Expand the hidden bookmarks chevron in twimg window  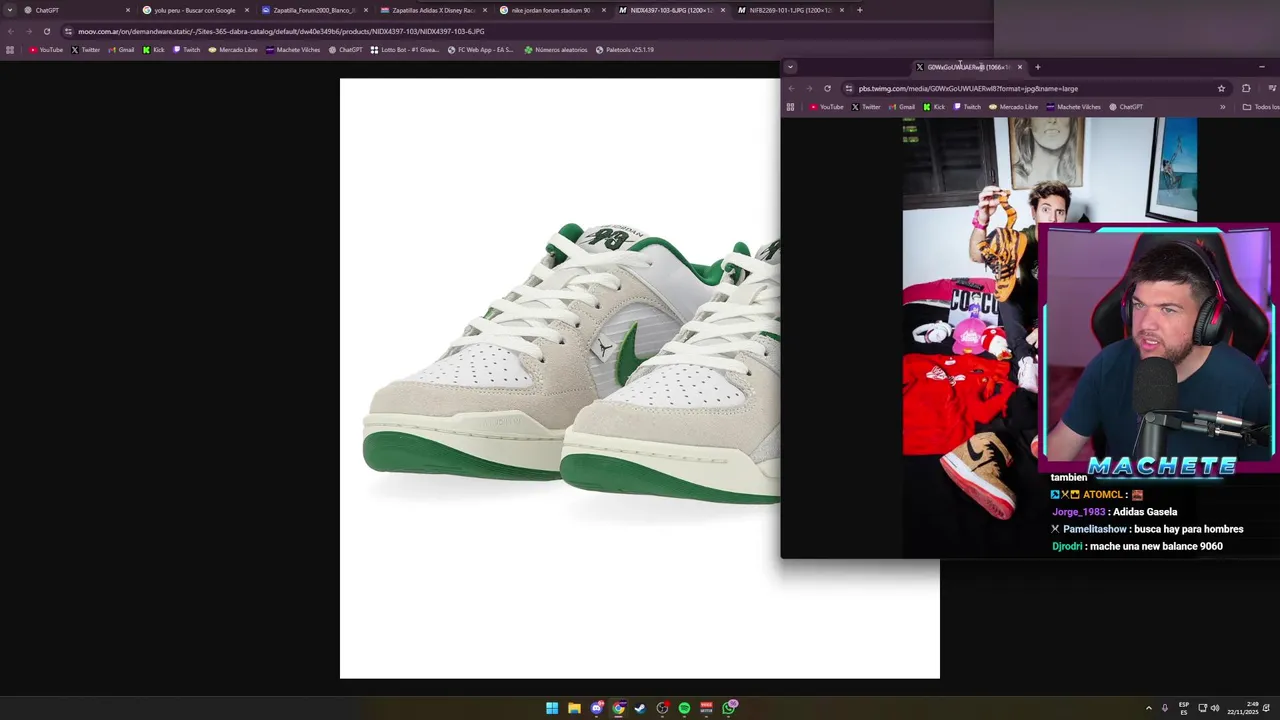pos(1222,107)
